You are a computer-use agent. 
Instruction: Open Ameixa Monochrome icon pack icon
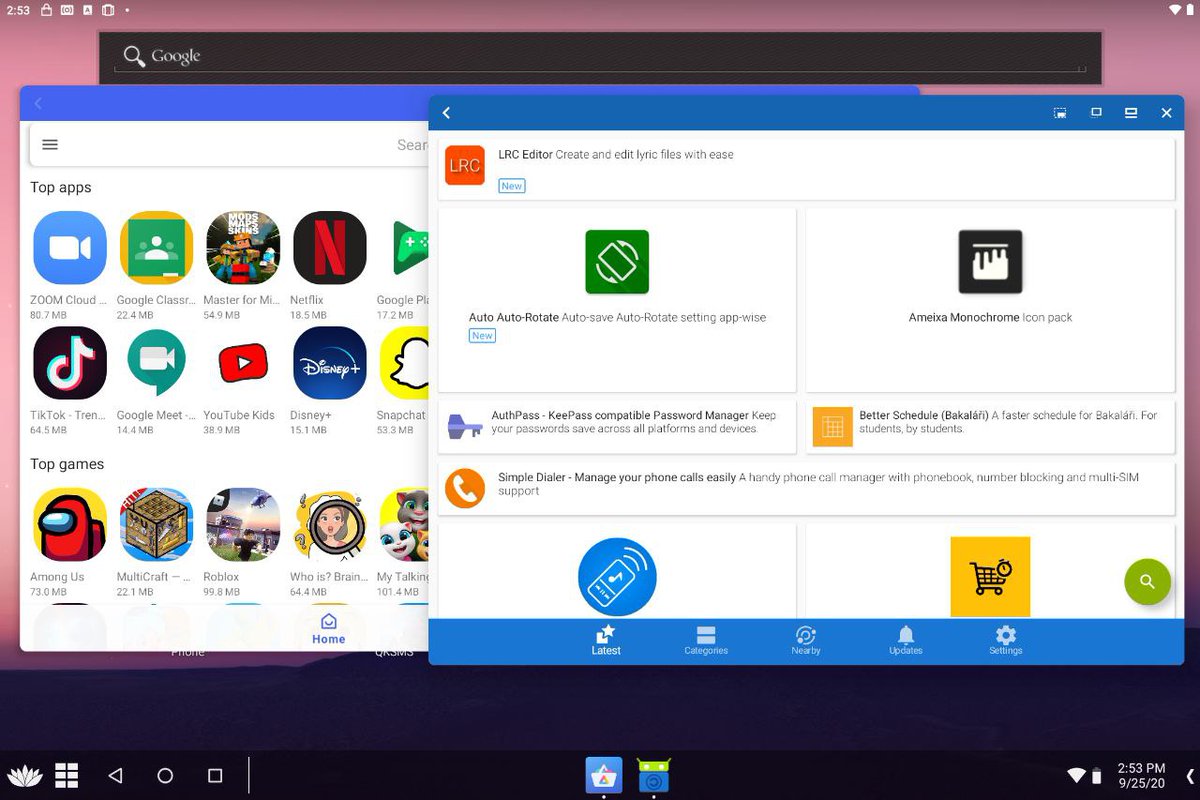click(990, 262)
